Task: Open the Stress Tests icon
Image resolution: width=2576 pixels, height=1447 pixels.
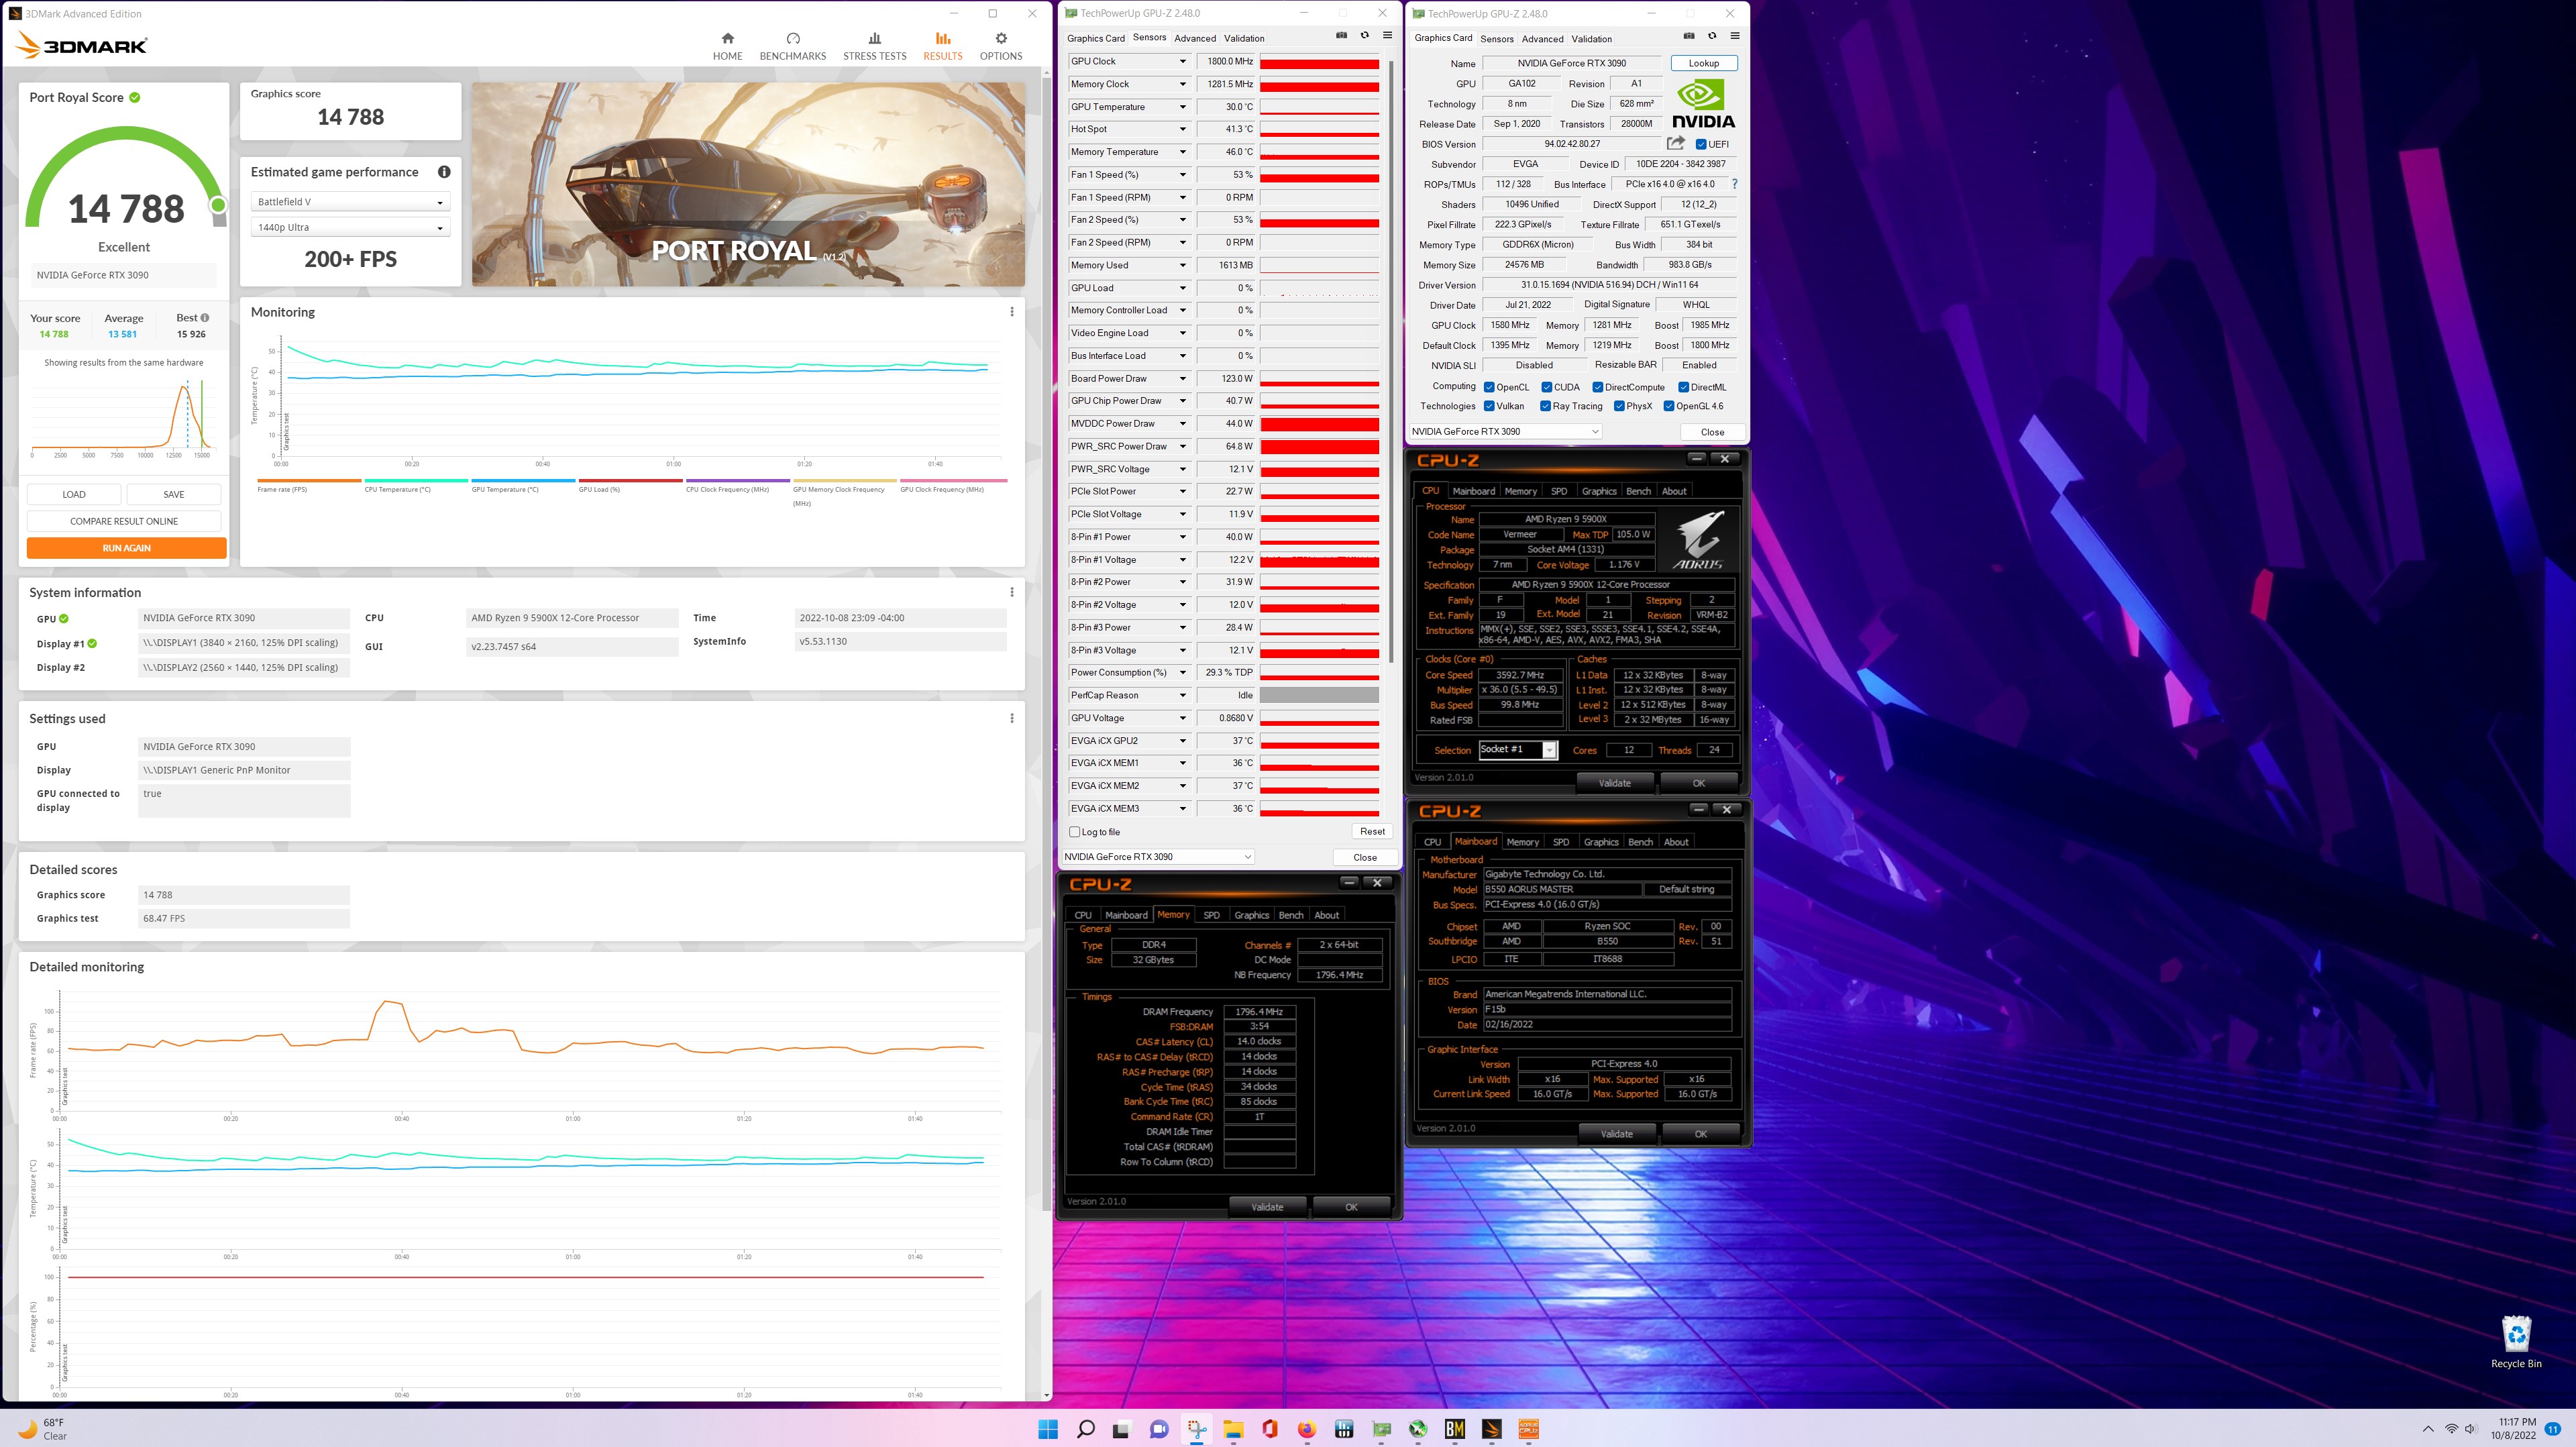Action: click(x=874, y=38)
